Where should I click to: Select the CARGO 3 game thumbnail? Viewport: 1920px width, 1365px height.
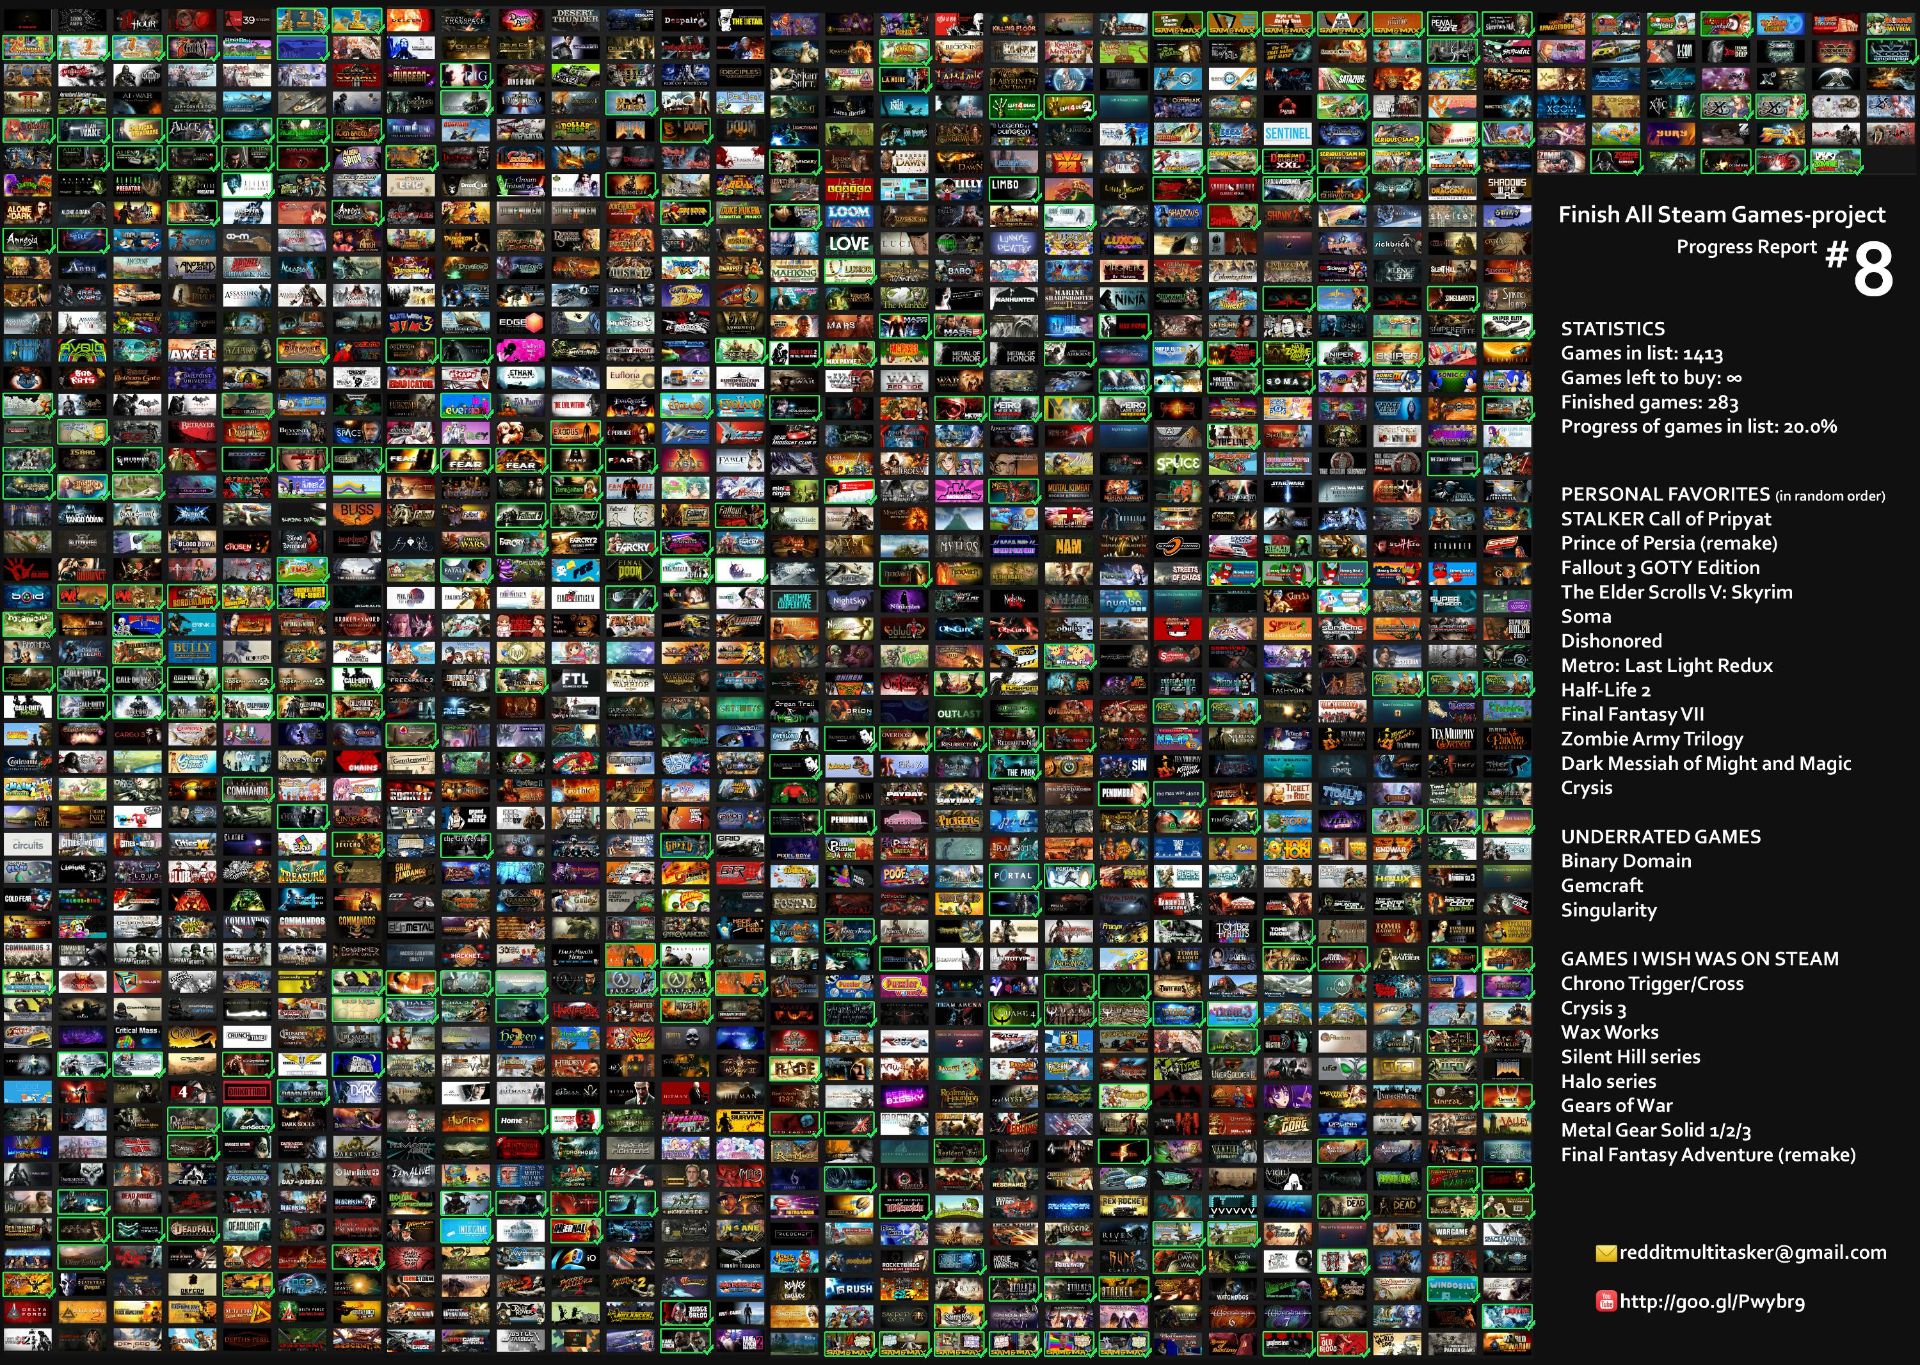[137, 733]
